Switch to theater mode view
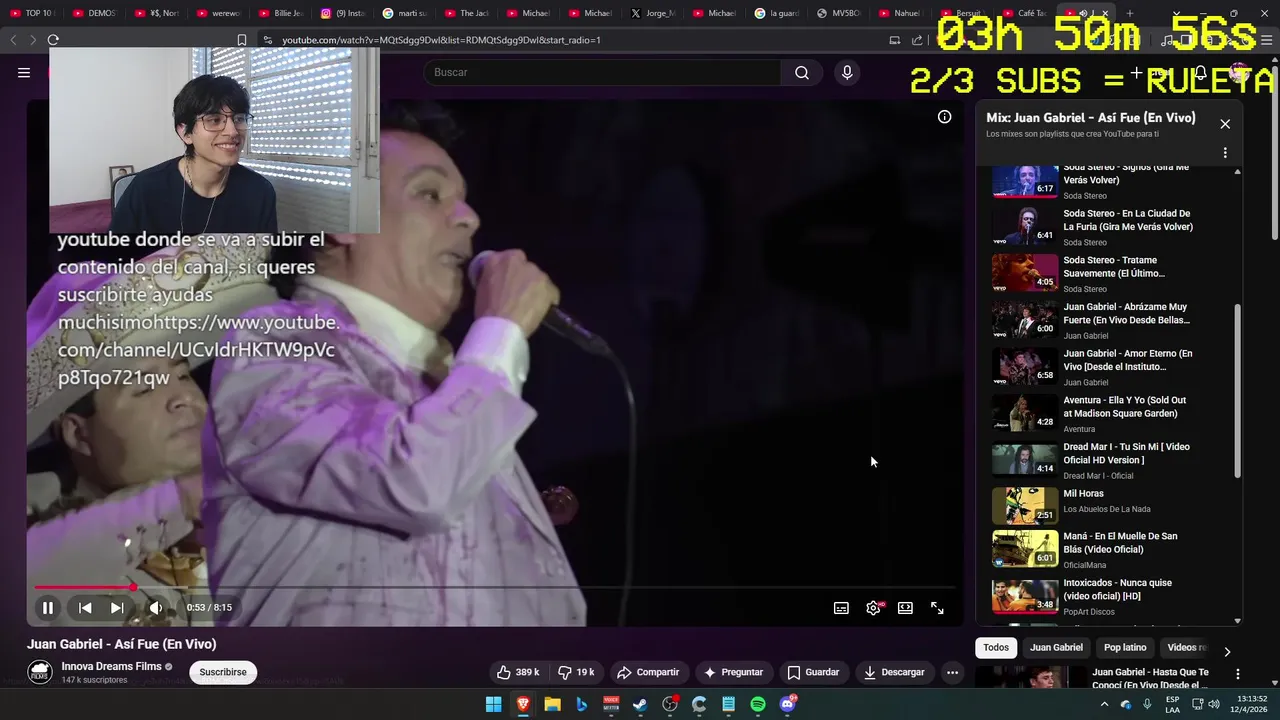The image size is (1280, 720). pyautogui.click(x=905, y=608)
